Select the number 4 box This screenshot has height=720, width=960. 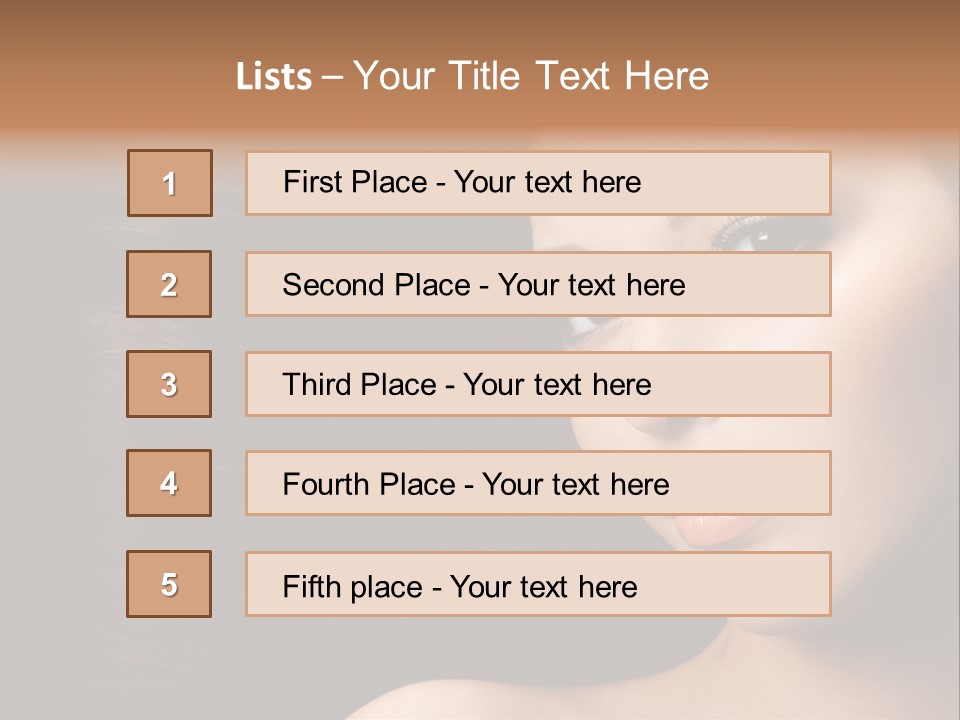(x=169, y=483)
